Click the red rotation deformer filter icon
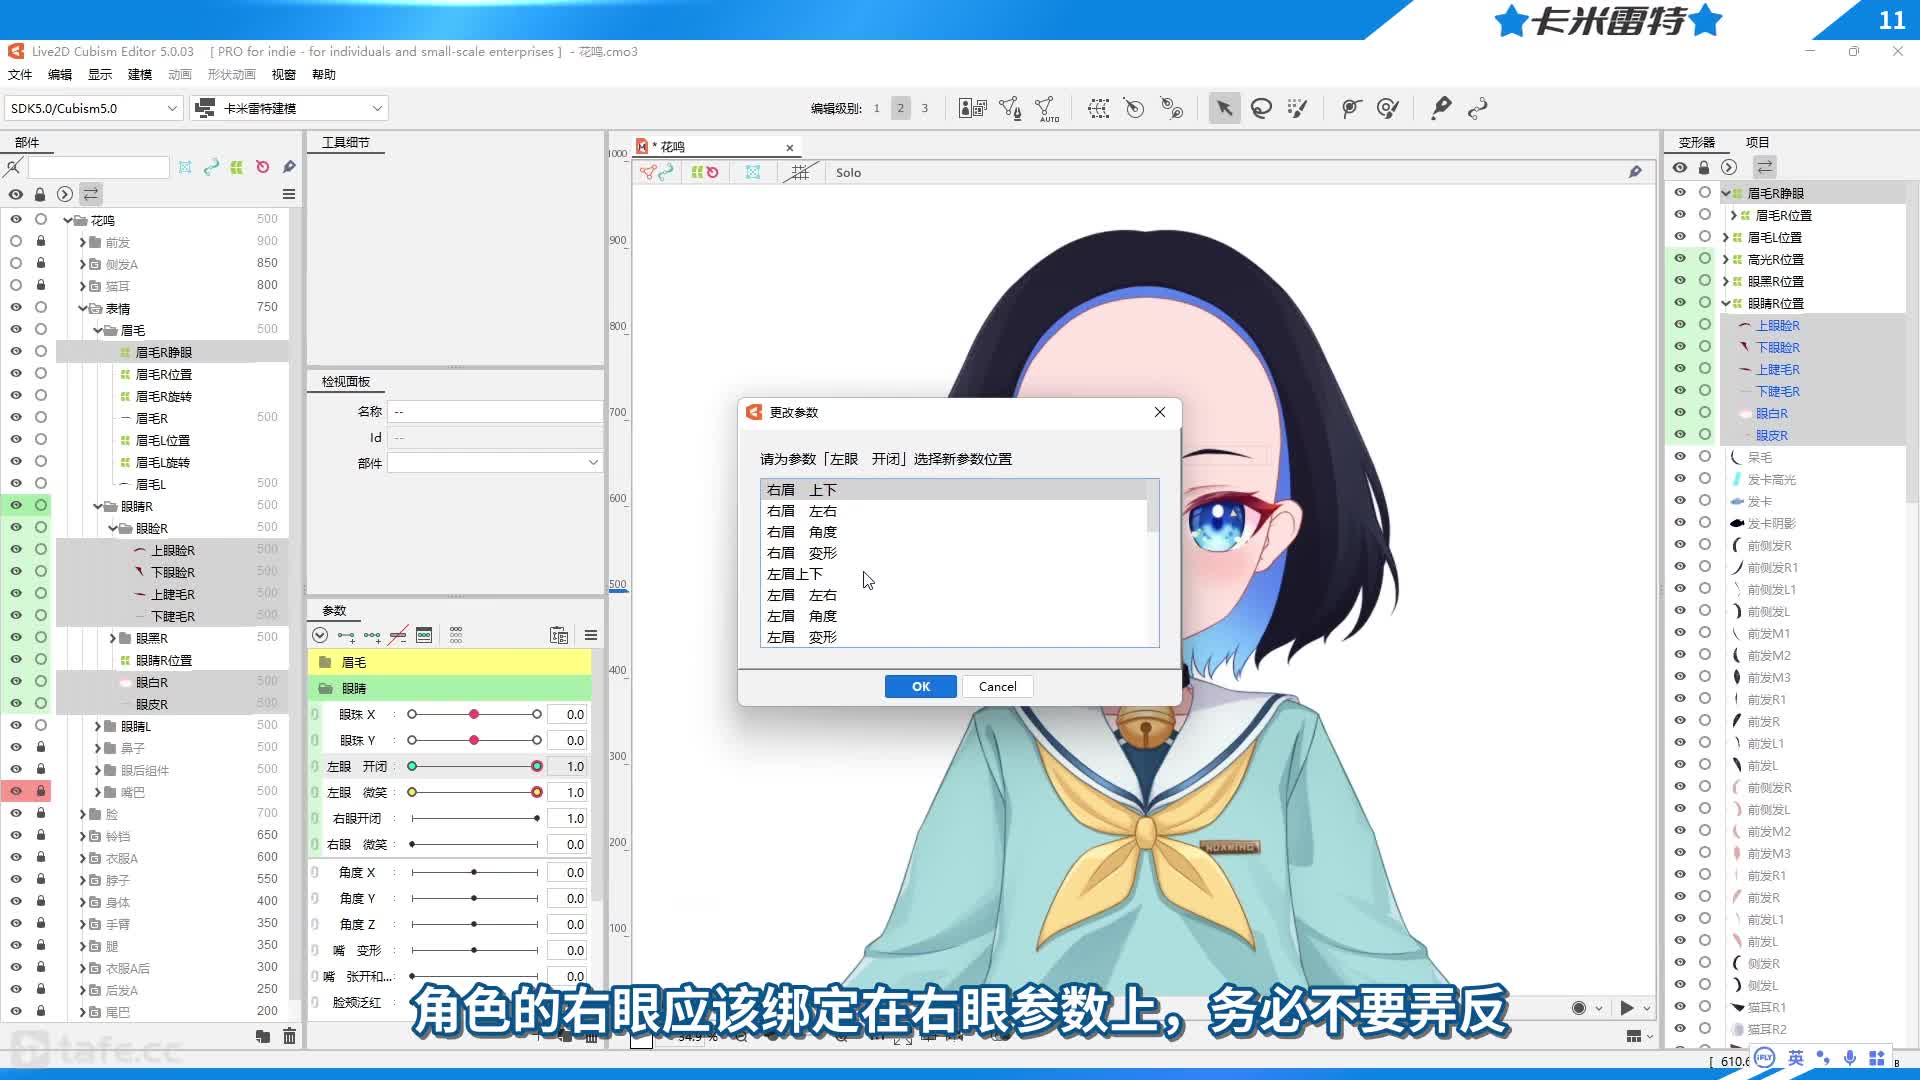1920x1080 pixels. (x=262, y=167)
